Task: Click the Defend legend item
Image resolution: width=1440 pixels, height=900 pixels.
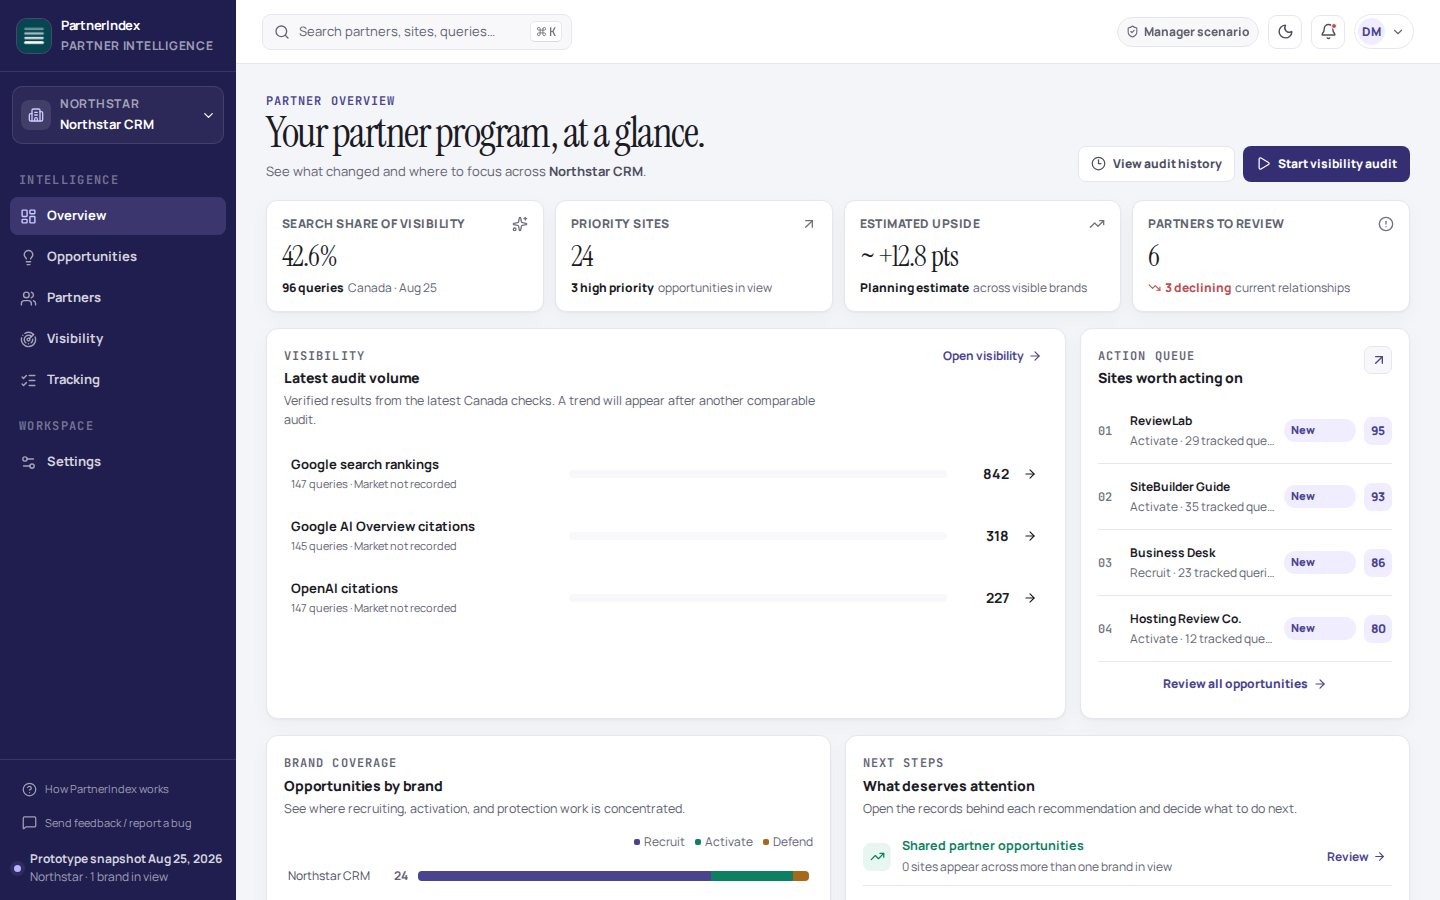Action: tap(788, 842)
